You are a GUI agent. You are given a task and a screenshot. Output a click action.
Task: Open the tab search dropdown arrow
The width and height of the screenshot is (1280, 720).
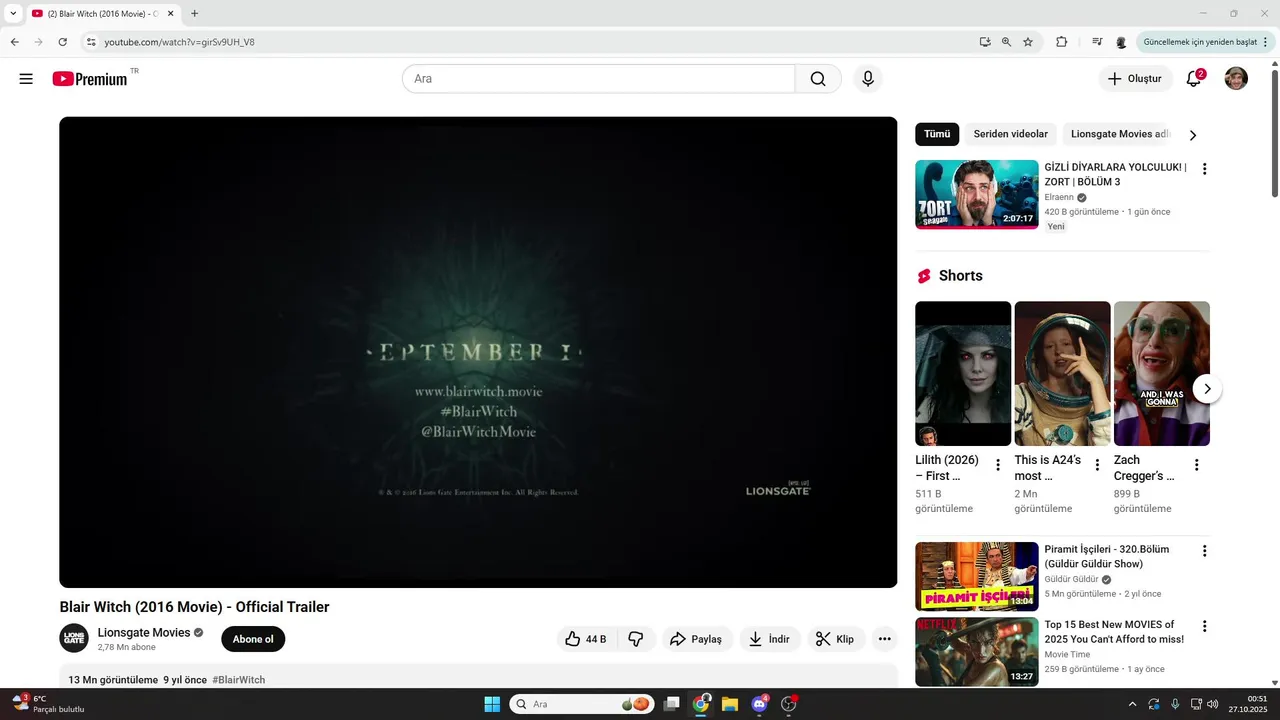point(13,13)
